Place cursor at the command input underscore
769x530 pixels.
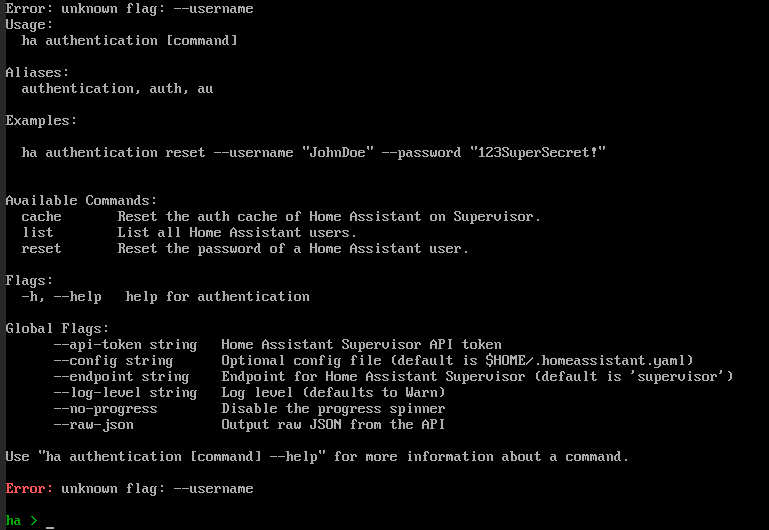tap(50, 523)
